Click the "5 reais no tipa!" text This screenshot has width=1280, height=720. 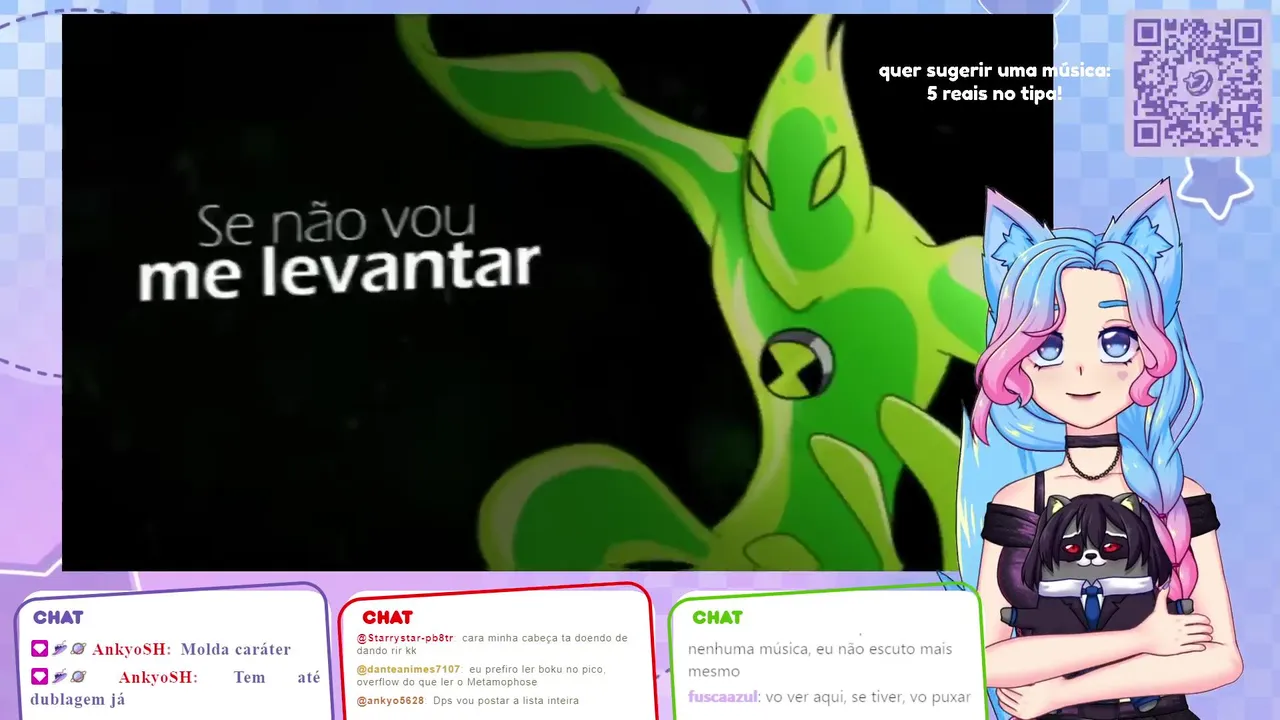994,94
